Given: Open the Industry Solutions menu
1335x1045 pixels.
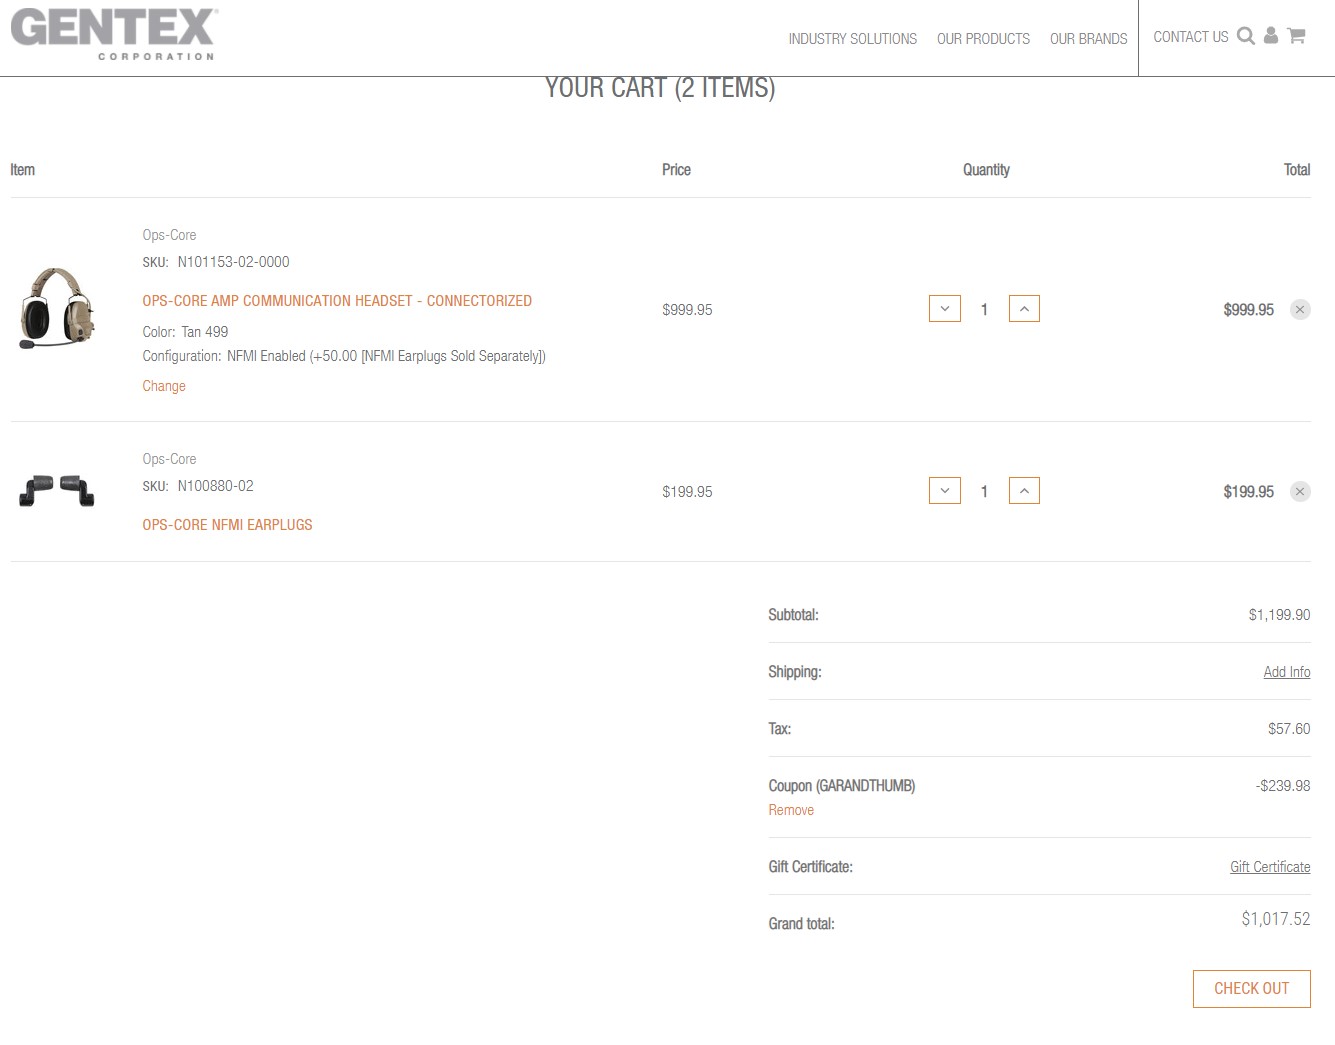Looking at the screenshot, I should (852, 39).
